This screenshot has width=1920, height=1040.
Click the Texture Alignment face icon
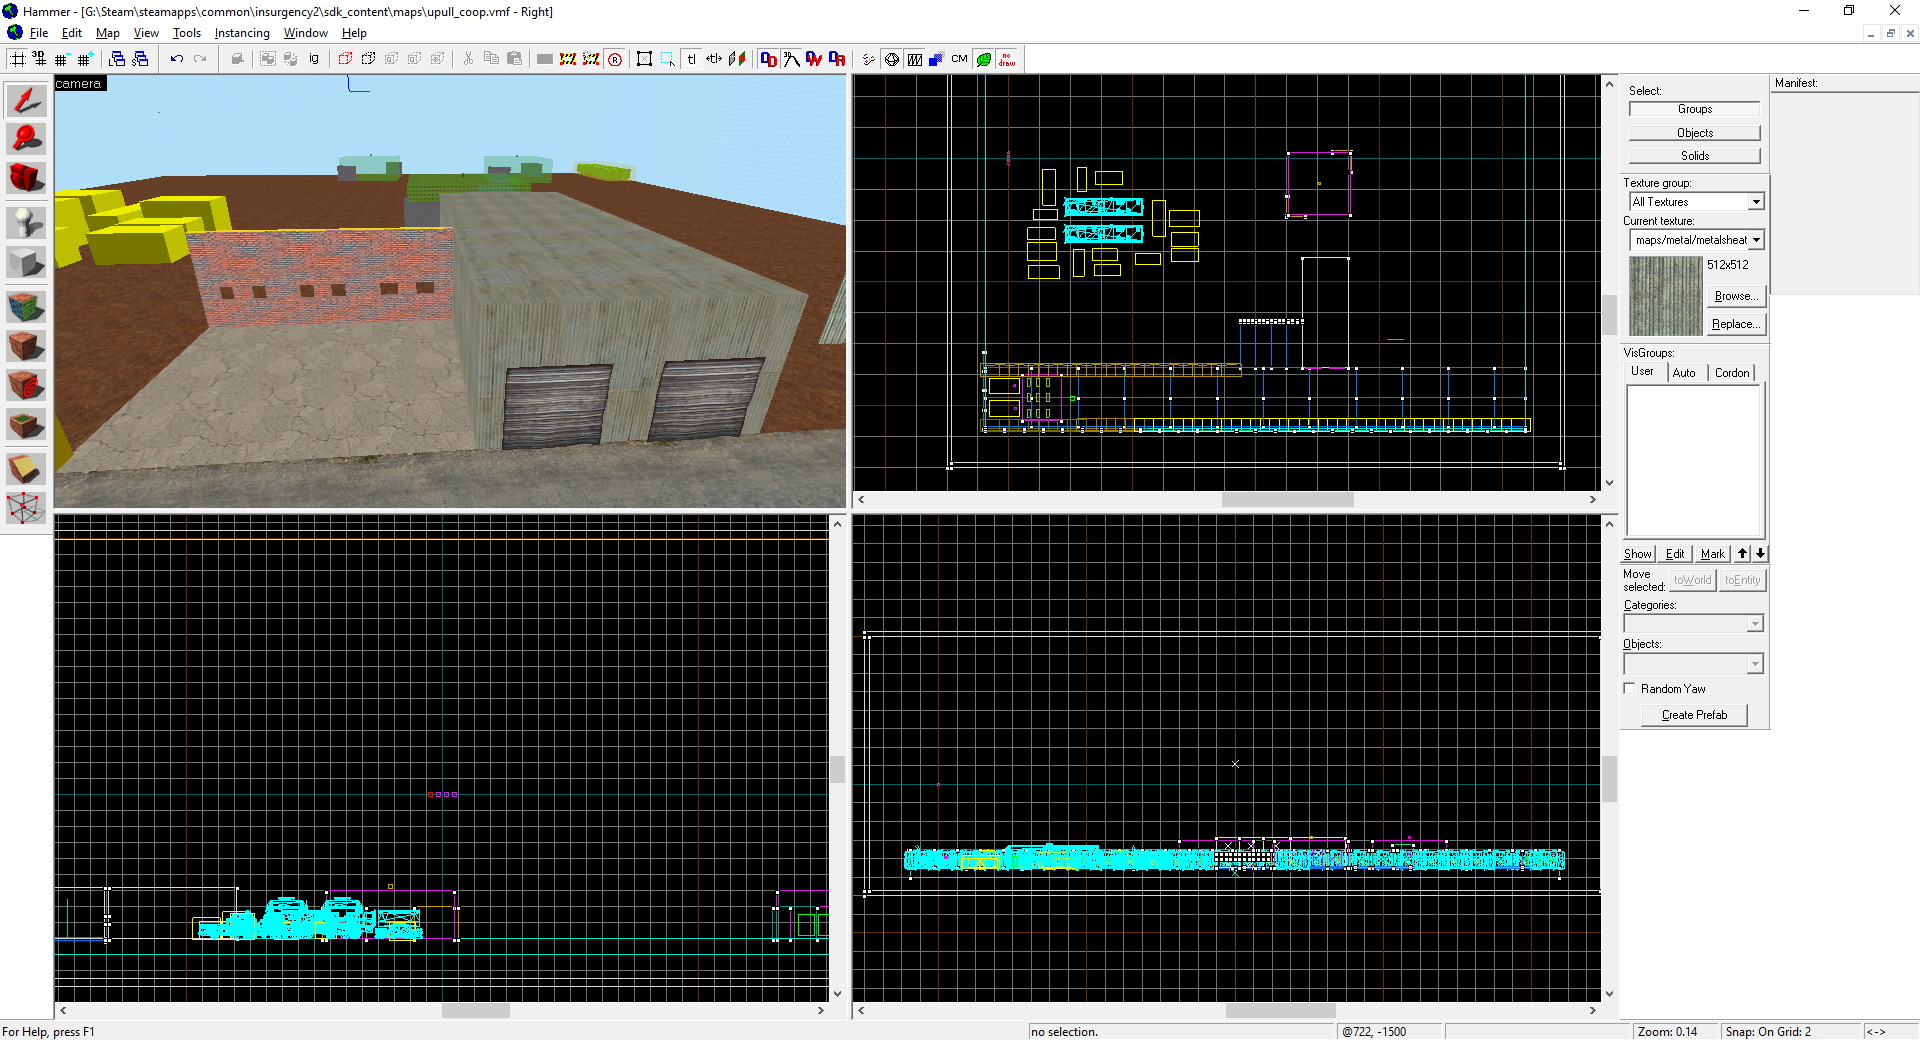coord(737,59)
